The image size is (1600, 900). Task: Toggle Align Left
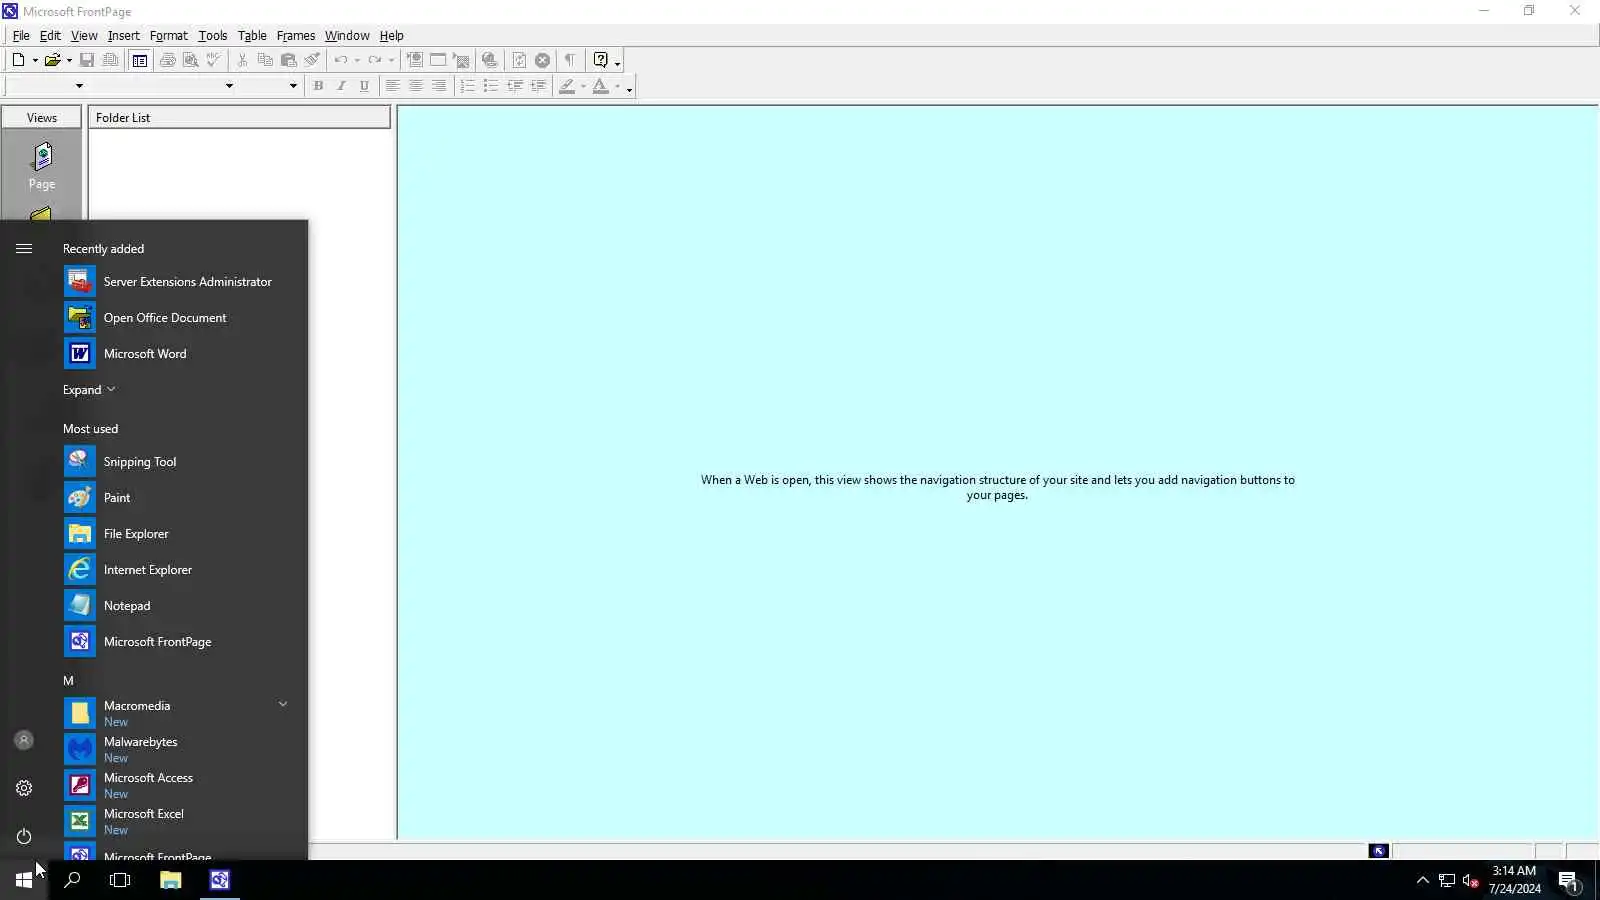pos(393,86)
